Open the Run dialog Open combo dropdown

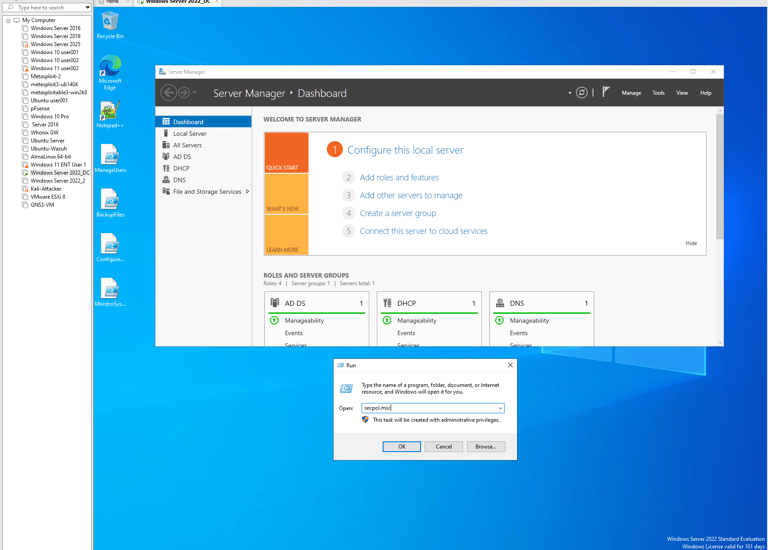(500, 408)
